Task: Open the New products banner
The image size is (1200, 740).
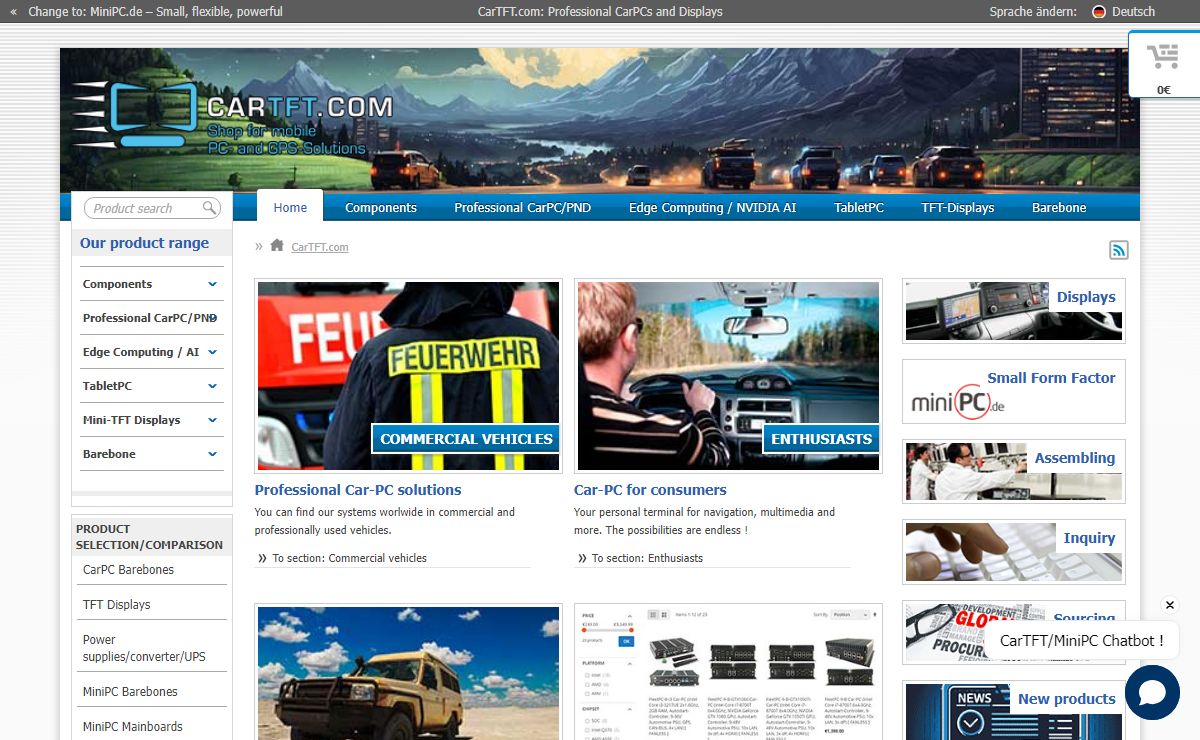Action: [x=1014, y=710]
